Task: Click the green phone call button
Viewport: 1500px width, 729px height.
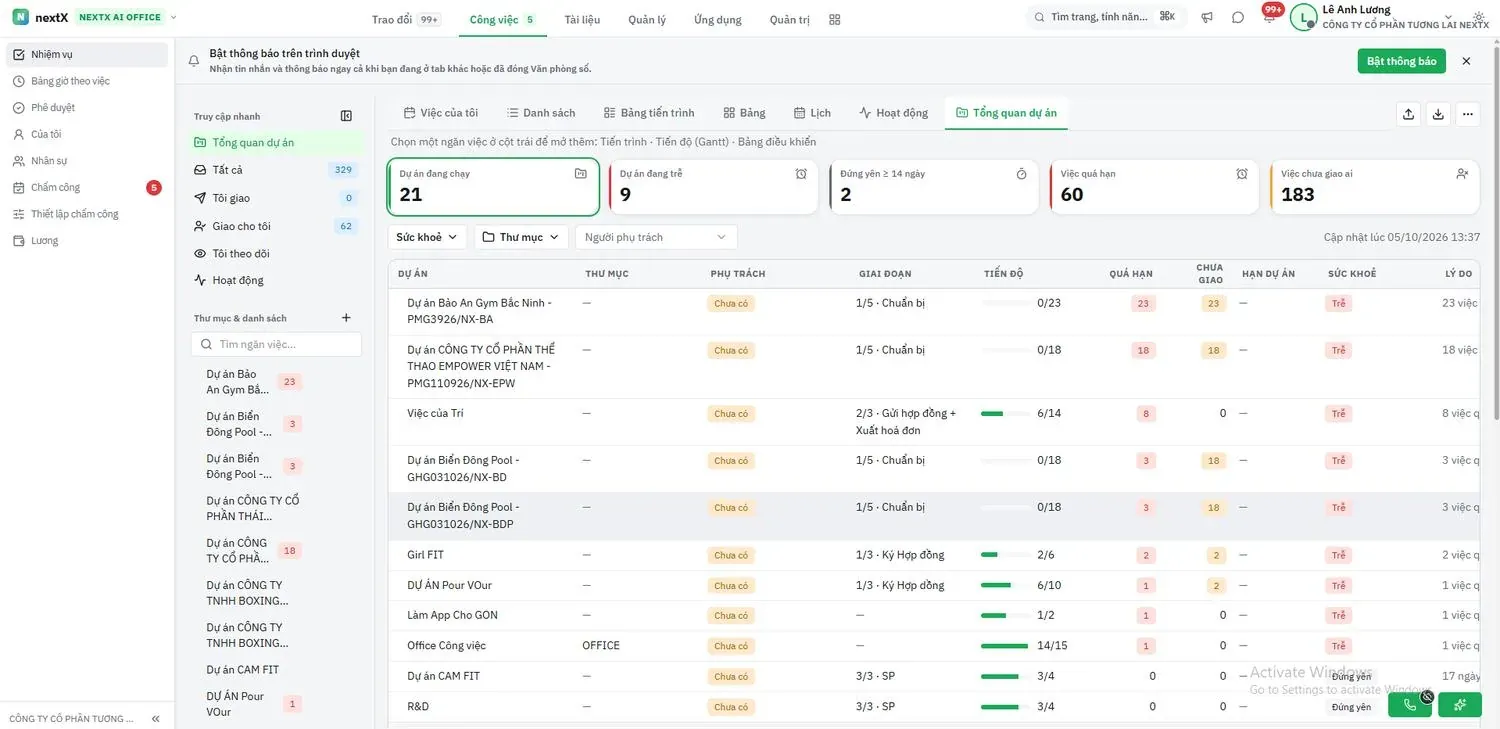Action: [1410, 705]
